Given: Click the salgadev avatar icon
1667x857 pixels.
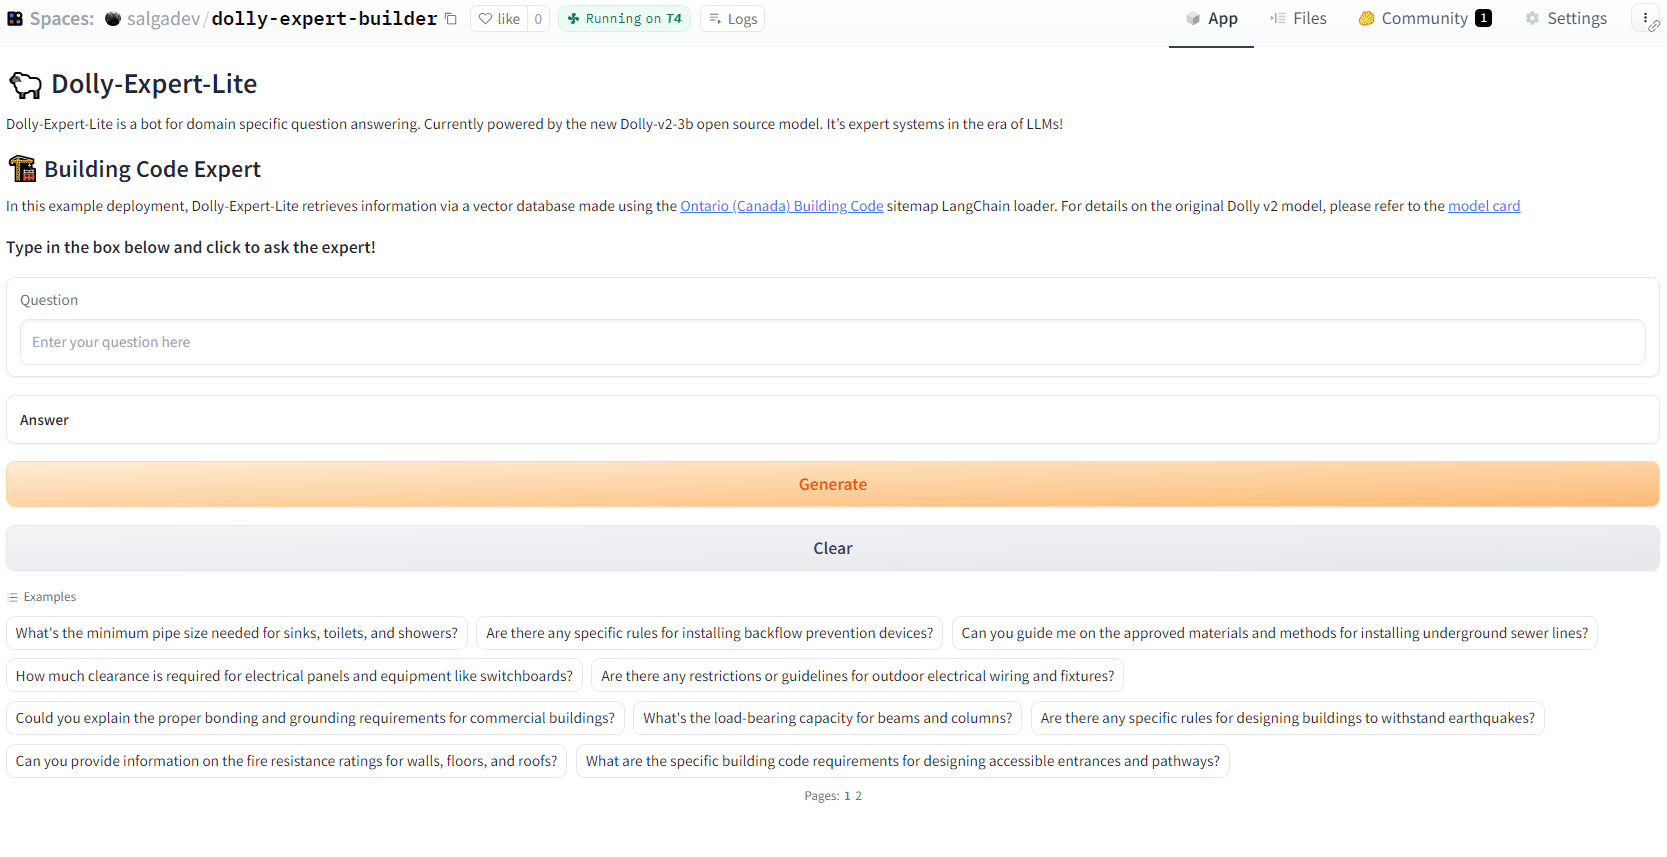Looking at the screenshot, I should pos(113,19).
